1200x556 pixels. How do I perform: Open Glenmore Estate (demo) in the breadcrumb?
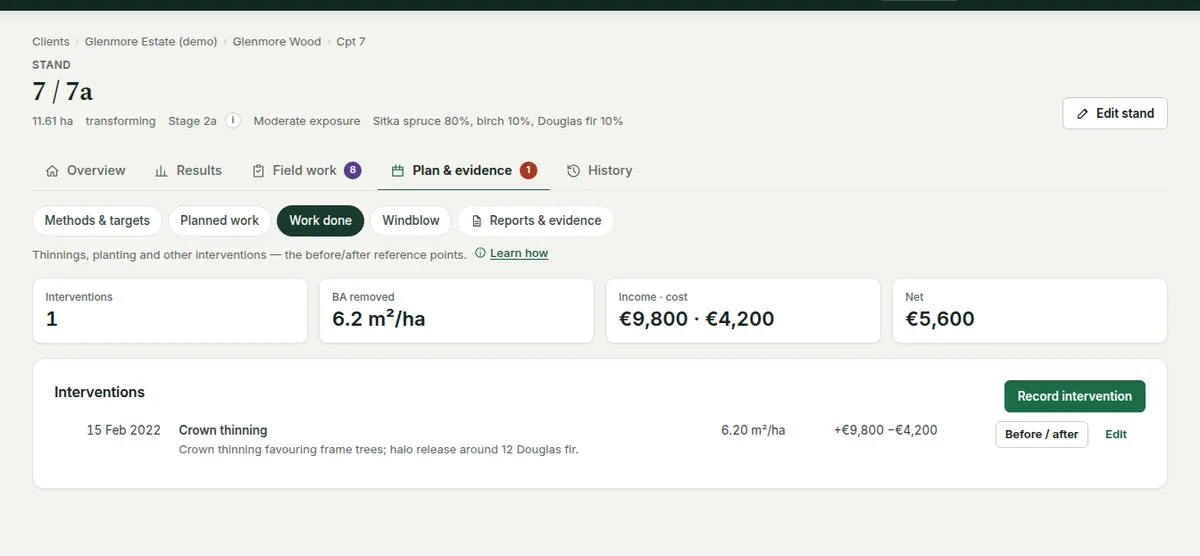click(x=151, y=42)
